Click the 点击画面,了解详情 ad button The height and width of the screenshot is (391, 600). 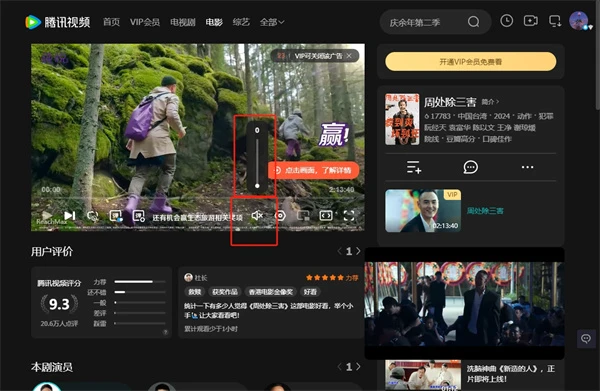[313, 170]
